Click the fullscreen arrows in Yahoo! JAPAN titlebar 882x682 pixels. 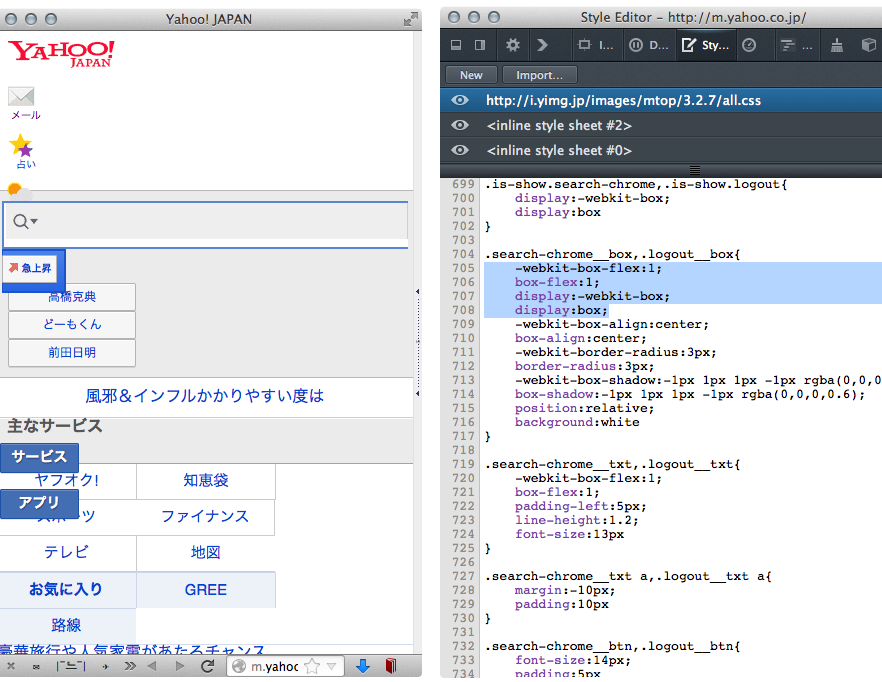click(x=411, y=20)
